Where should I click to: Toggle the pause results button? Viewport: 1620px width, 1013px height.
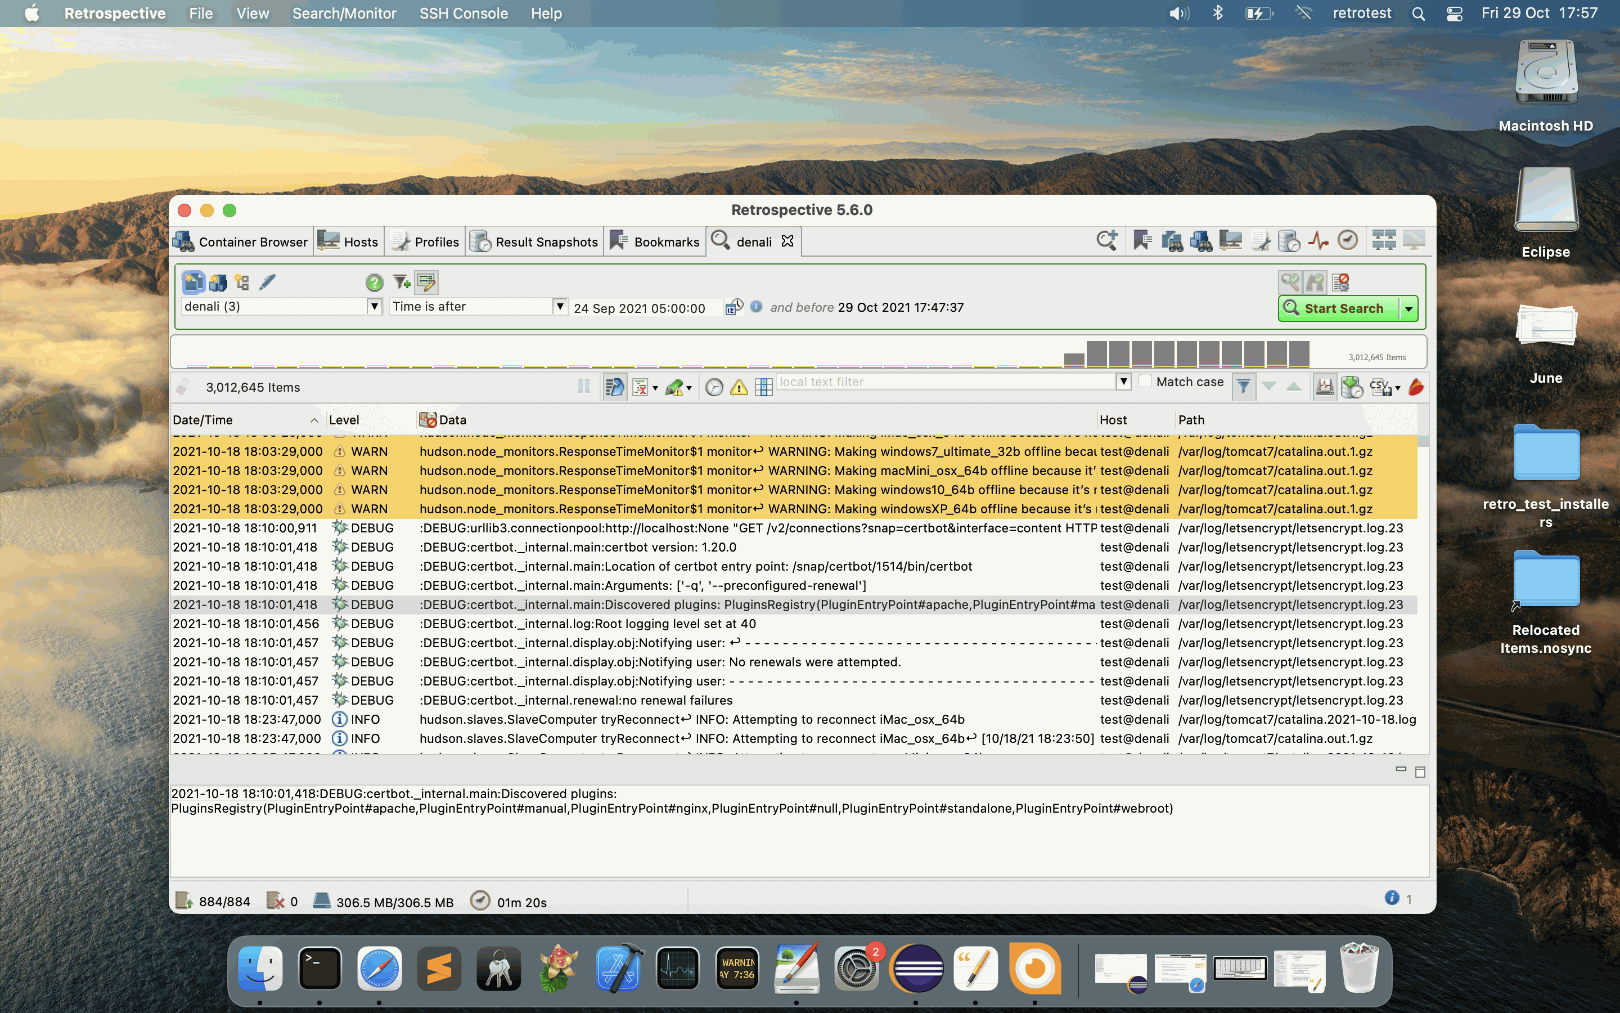pyautogui.click(x=584, y=387)
